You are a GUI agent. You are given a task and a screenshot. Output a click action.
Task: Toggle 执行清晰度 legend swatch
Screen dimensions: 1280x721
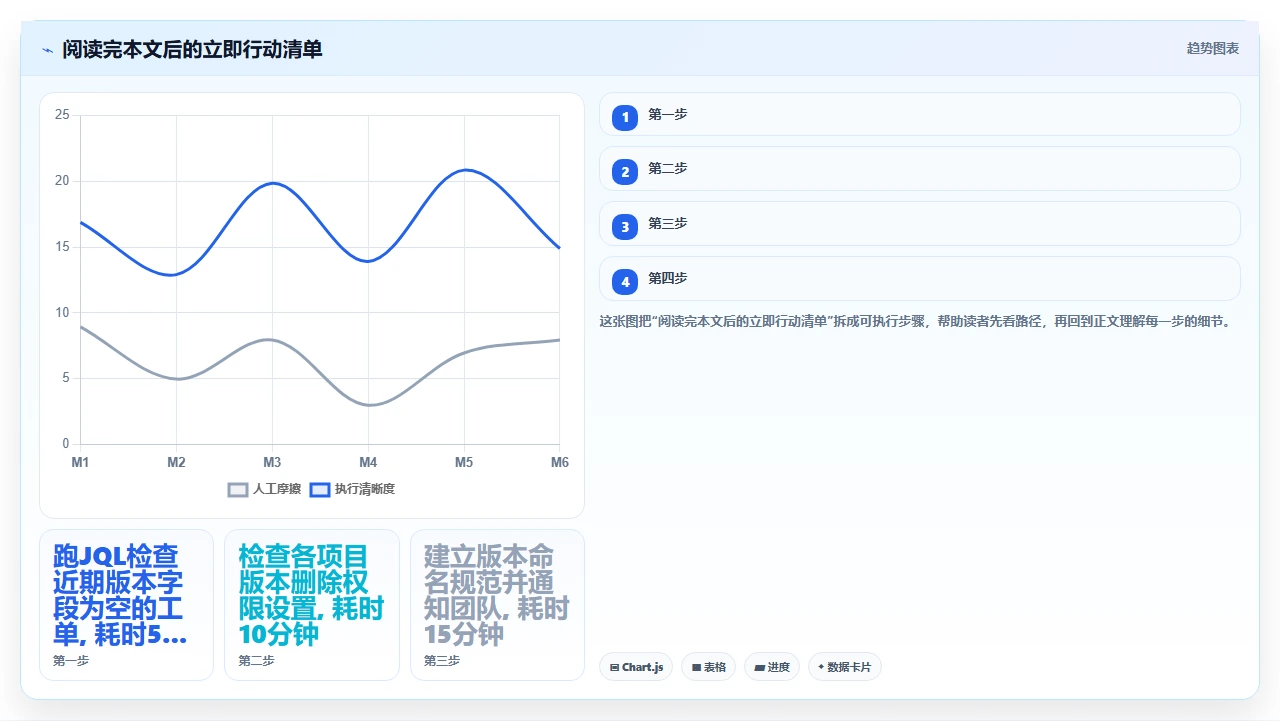coord(320,490)
